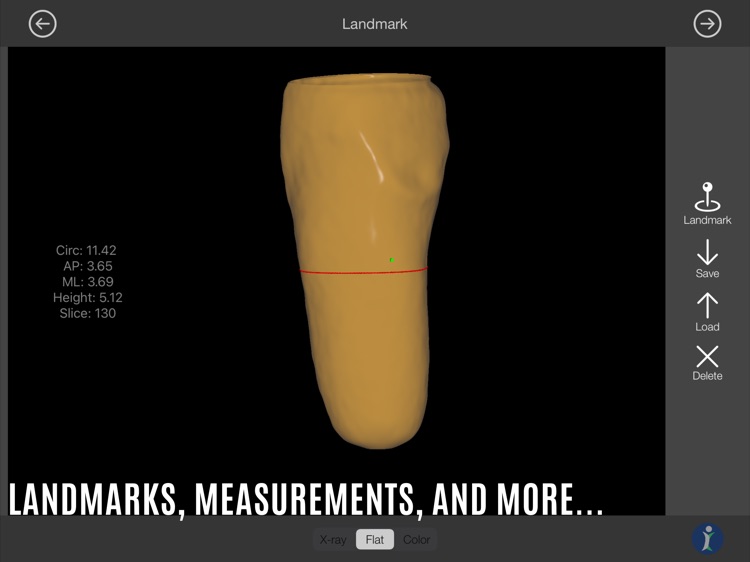
Task: Click the 'Landmark' screen title
Action: (x=375, y=24)
